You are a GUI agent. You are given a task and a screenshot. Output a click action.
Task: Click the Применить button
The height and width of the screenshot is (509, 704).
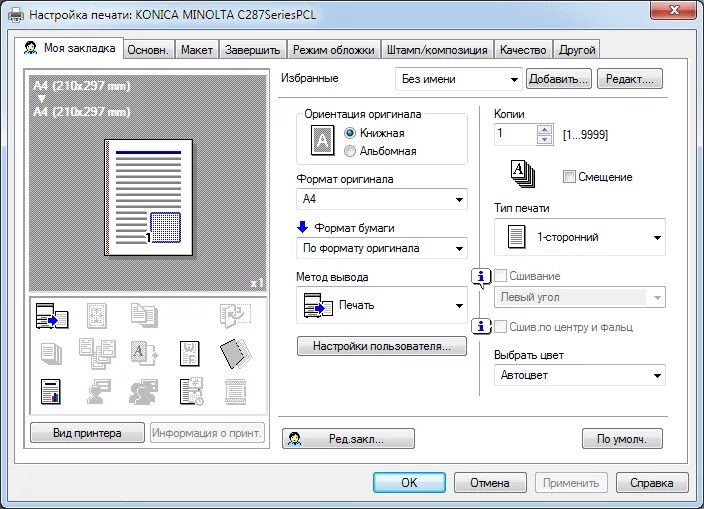[x=571, y=483]
